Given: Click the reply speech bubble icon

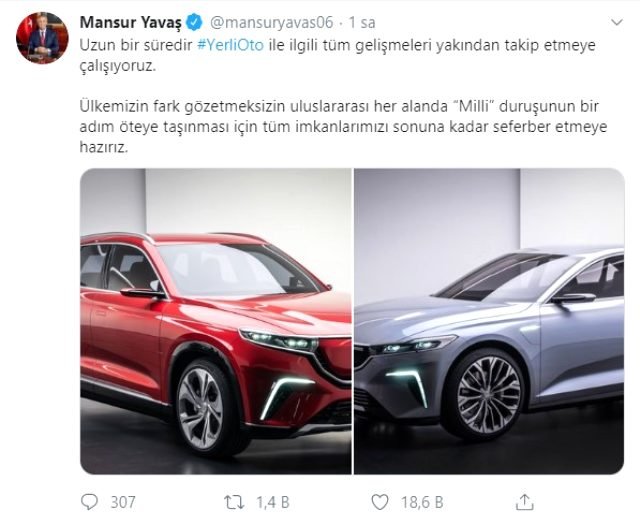Looking at the screenshot, I should click(x=89, y=502).
